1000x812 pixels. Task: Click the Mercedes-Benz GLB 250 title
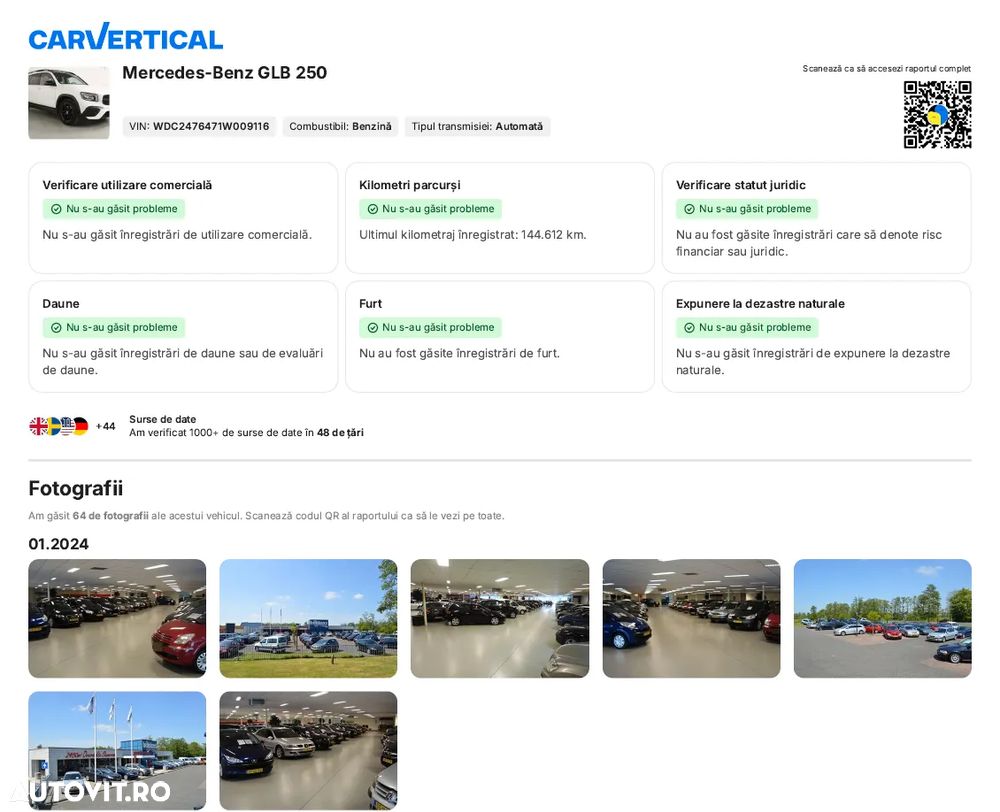224,73
